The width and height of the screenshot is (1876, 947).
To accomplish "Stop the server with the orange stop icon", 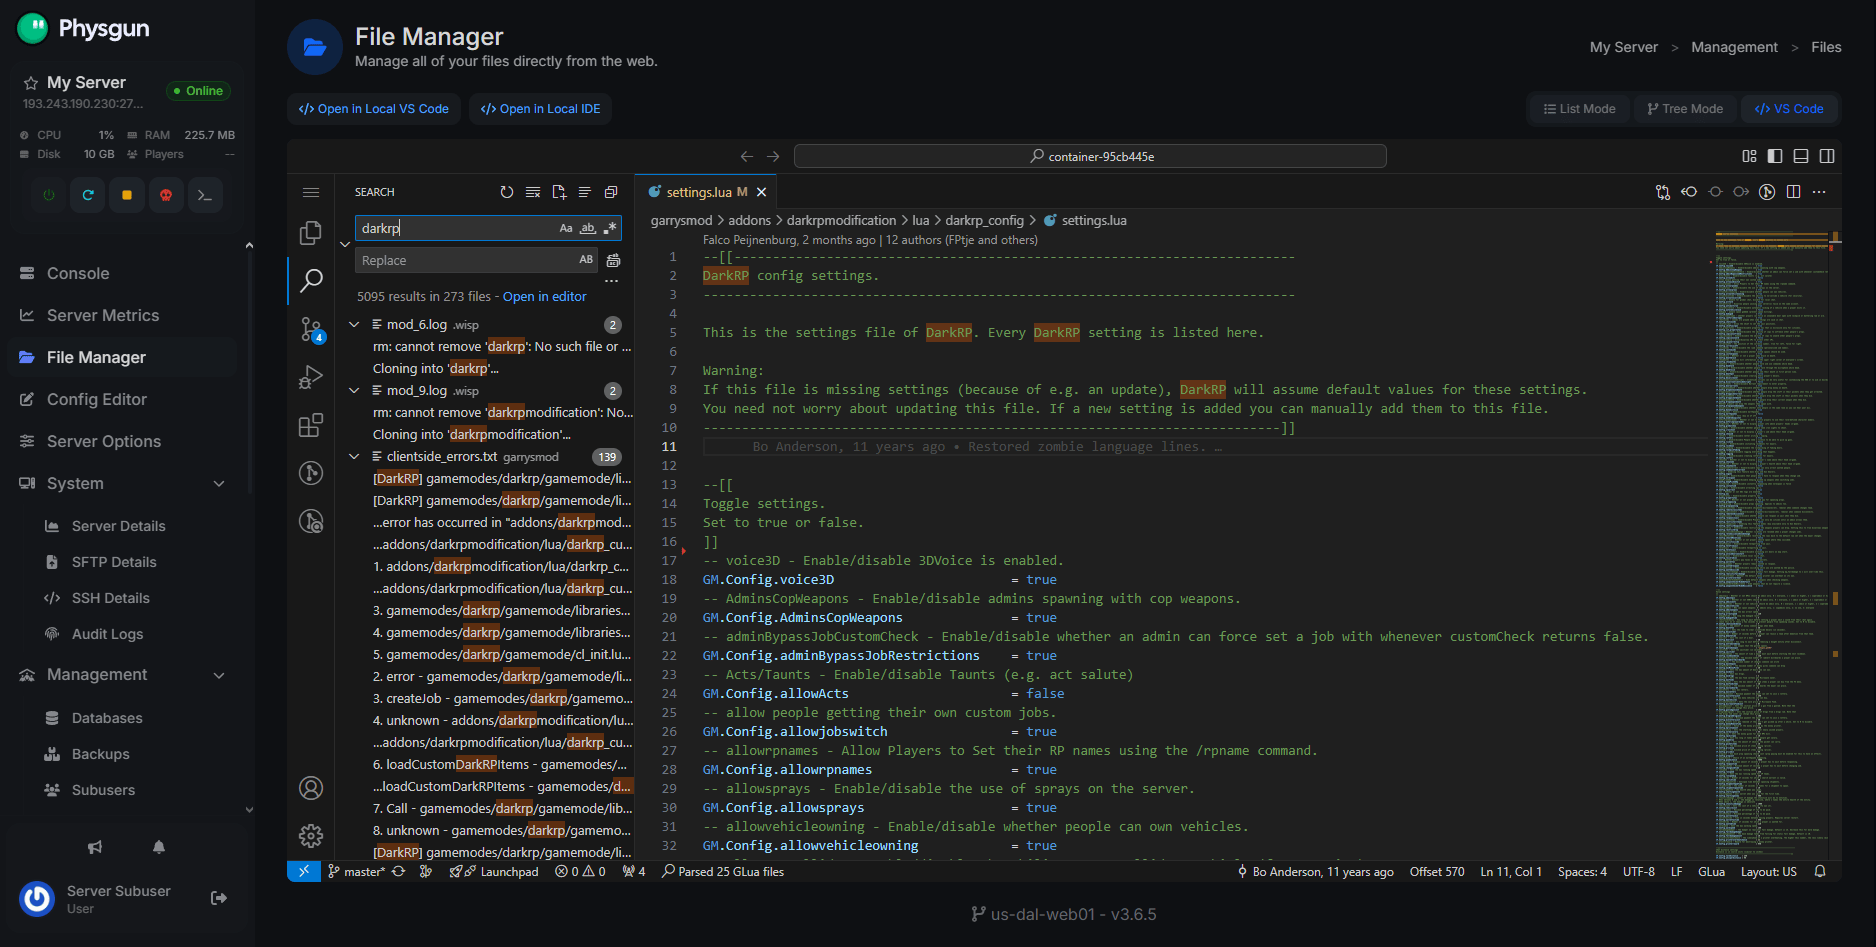I will tap(127, 195).
